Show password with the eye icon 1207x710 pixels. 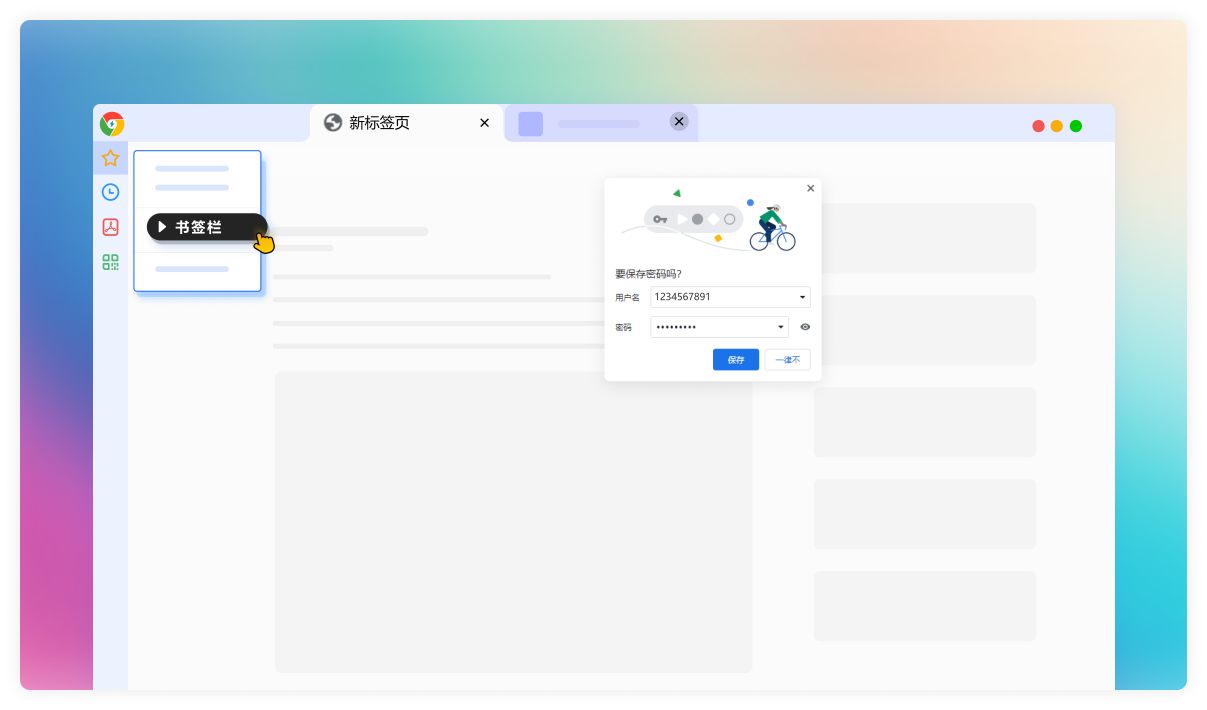coord(805,327)
